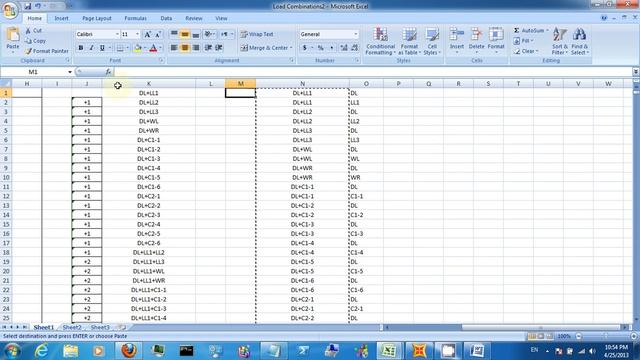This screenshot has width=640, height=360.
Task: Click the Percent Style icon
Action: coord(321,48)
